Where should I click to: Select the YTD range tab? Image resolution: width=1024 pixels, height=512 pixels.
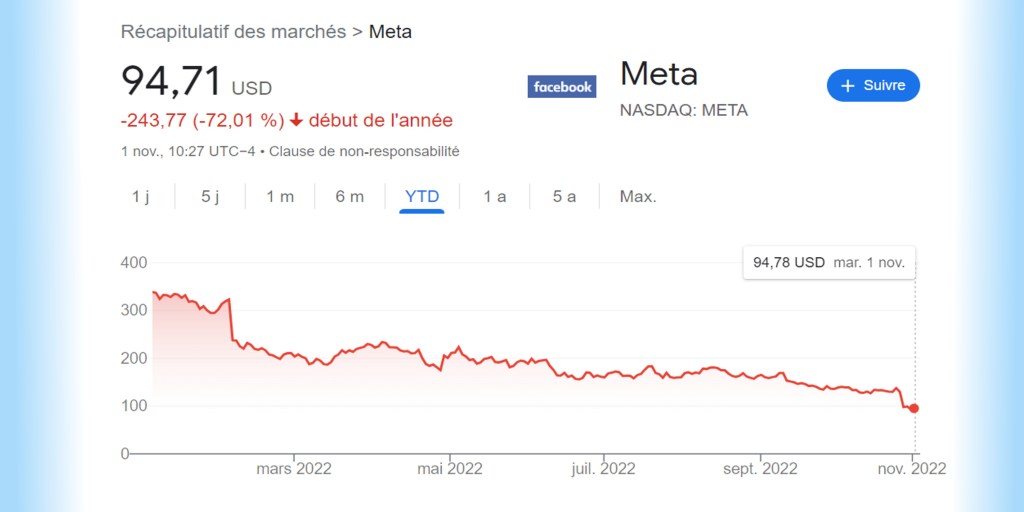[x=422, y=196]
